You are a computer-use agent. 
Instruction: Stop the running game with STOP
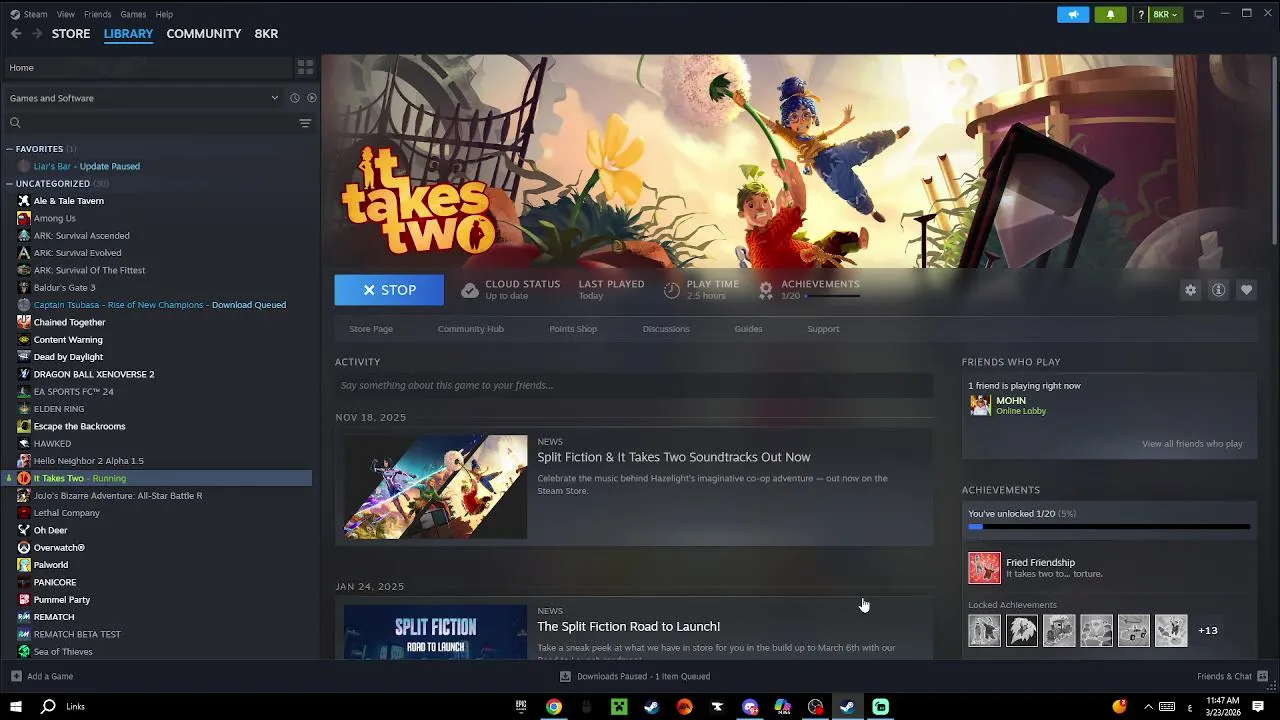[x=389, y=290]
